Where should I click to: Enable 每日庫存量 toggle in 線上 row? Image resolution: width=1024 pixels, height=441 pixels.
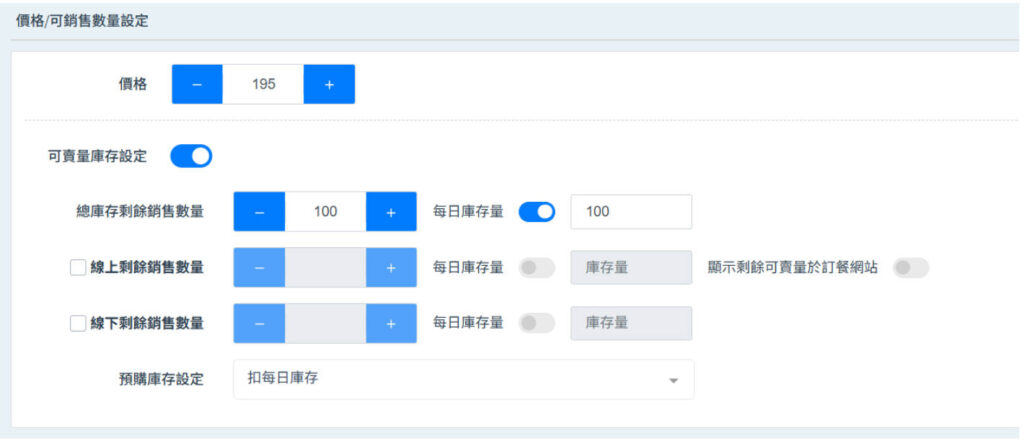(x=537, y=268)
